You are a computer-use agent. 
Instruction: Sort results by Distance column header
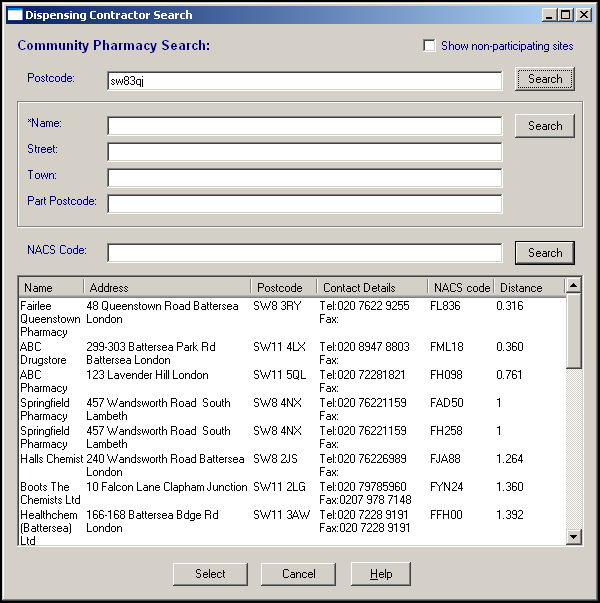tap(528, 288)
